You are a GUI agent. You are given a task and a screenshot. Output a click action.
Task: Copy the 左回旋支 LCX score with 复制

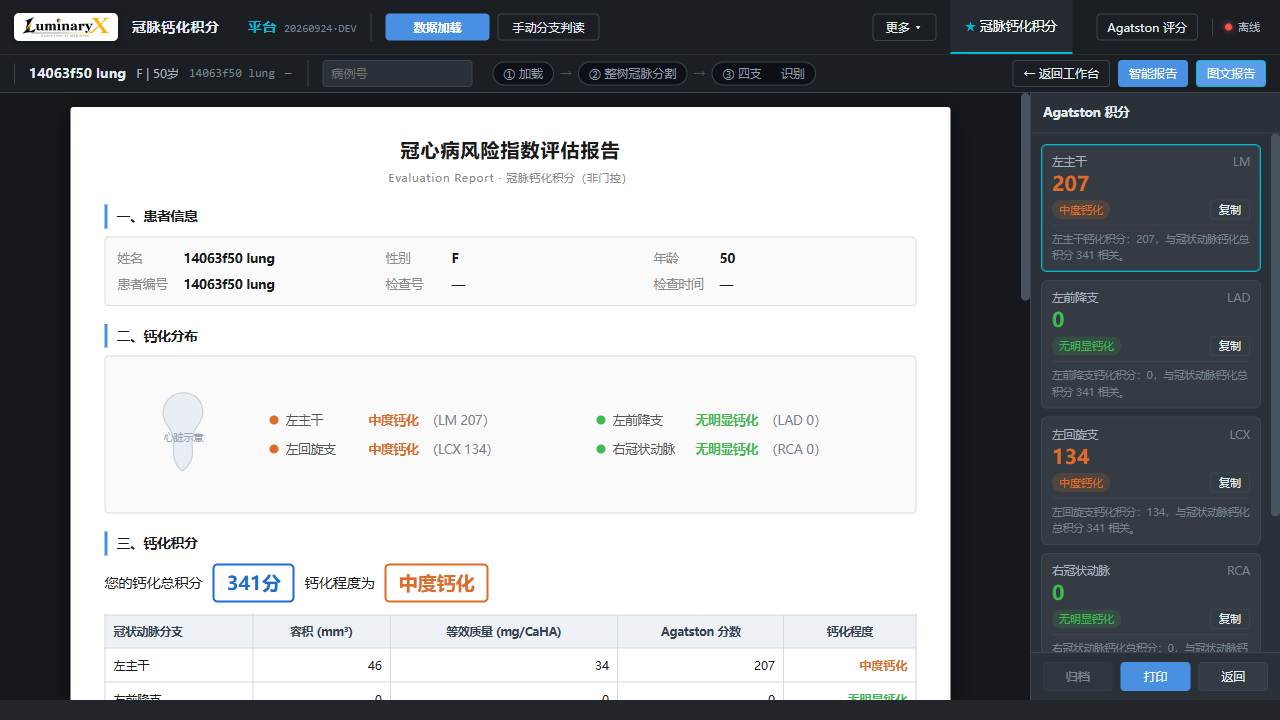tap(1229, 483)
